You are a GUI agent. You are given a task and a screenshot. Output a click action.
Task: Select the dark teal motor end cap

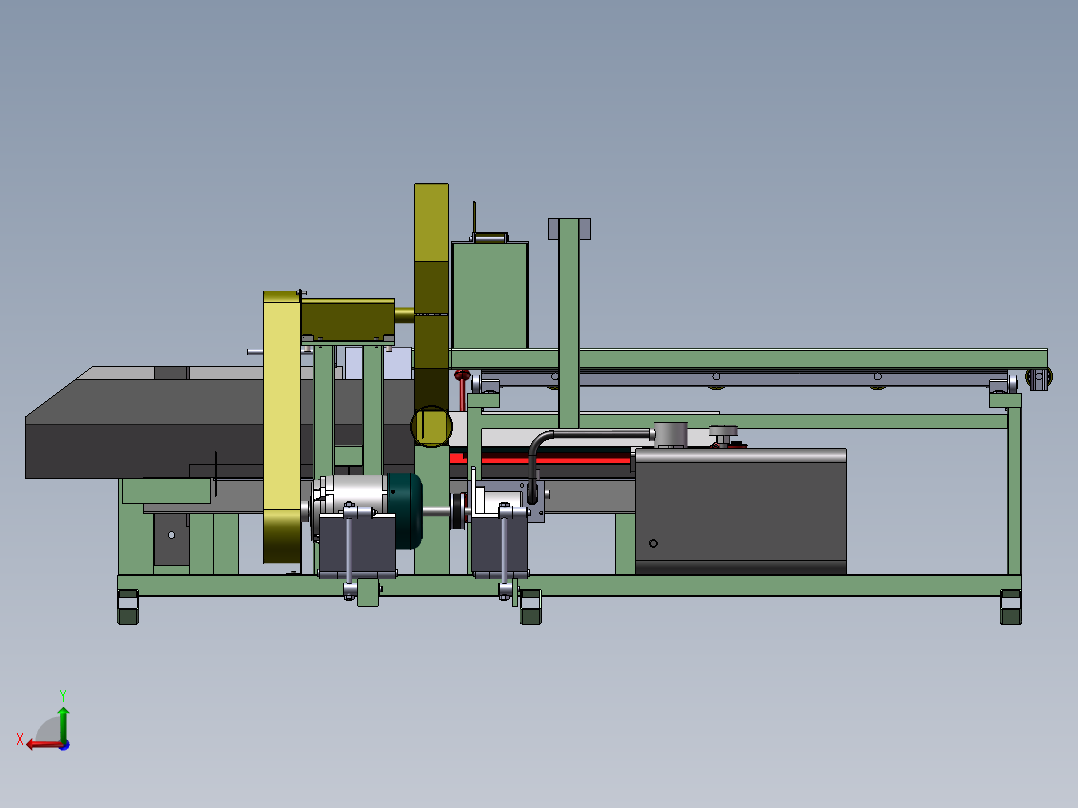pyautogui.click(x=406, y=510)
